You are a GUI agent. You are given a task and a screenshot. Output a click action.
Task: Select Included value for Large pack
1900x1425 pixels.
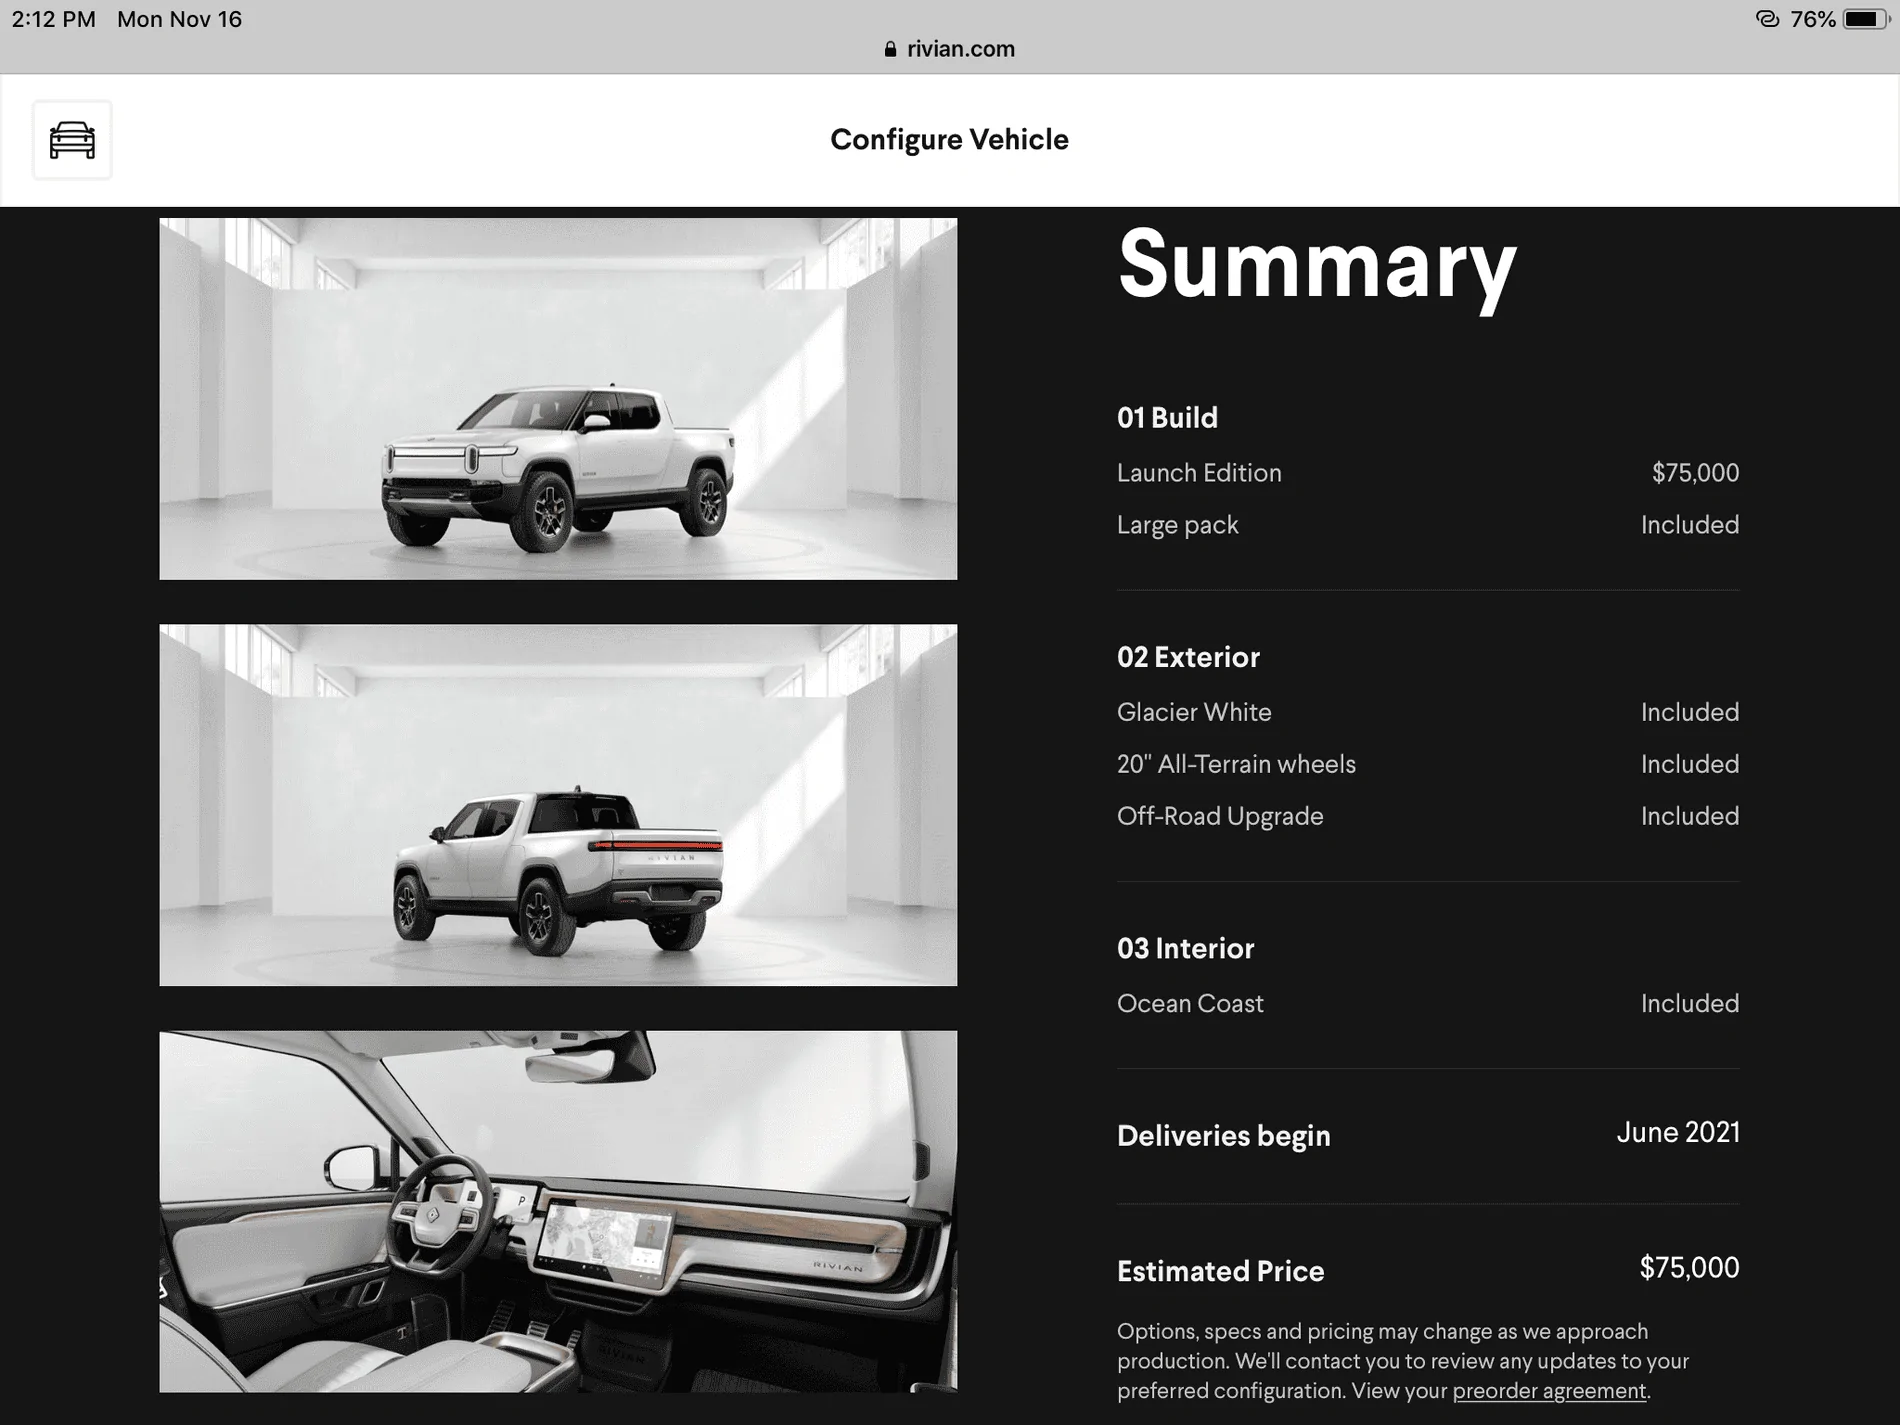tap(1690, 525)
